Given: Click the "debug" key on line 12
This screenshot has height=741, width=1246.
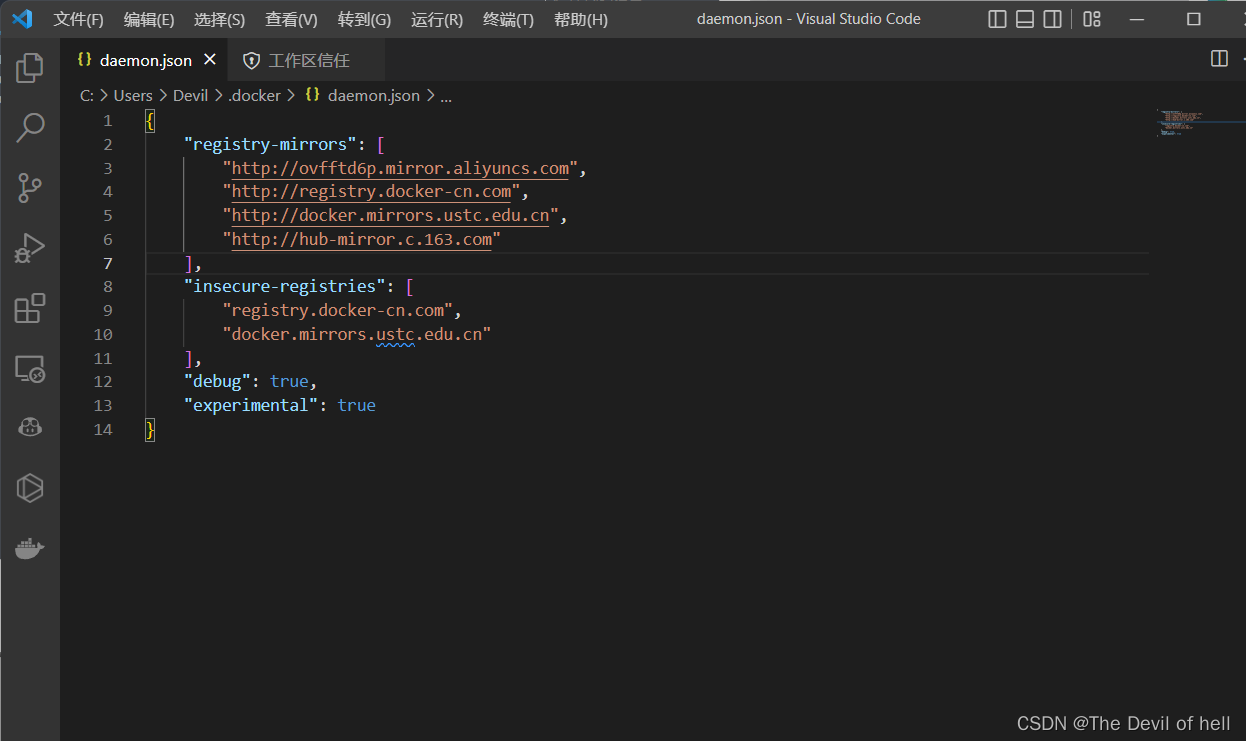Looking at the screenshot, I should [217, 382].
